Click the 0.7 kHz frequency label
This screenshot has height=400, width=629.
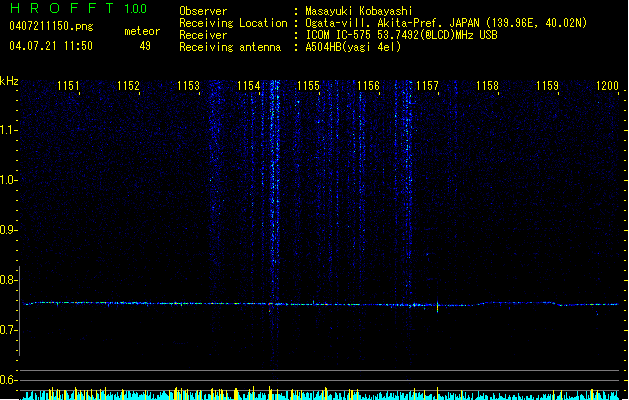[x=8, y=330]
